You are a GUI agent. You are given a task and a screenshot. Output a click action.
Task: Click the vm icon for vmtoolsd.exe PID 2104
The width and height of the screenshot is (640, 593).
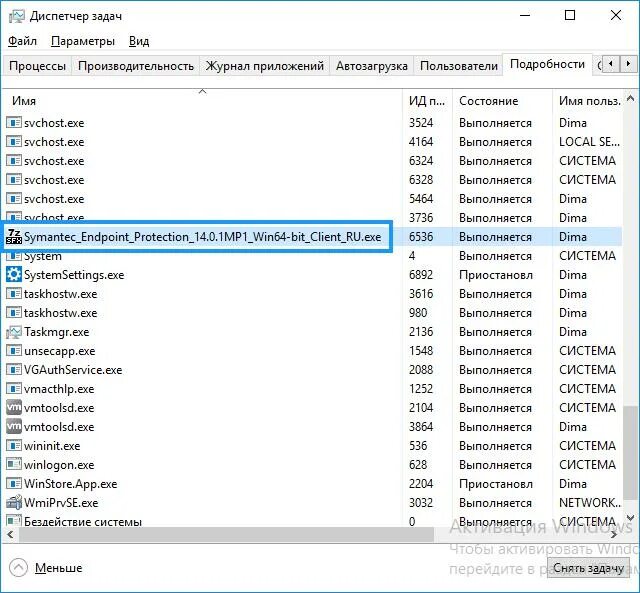[14, 407]
